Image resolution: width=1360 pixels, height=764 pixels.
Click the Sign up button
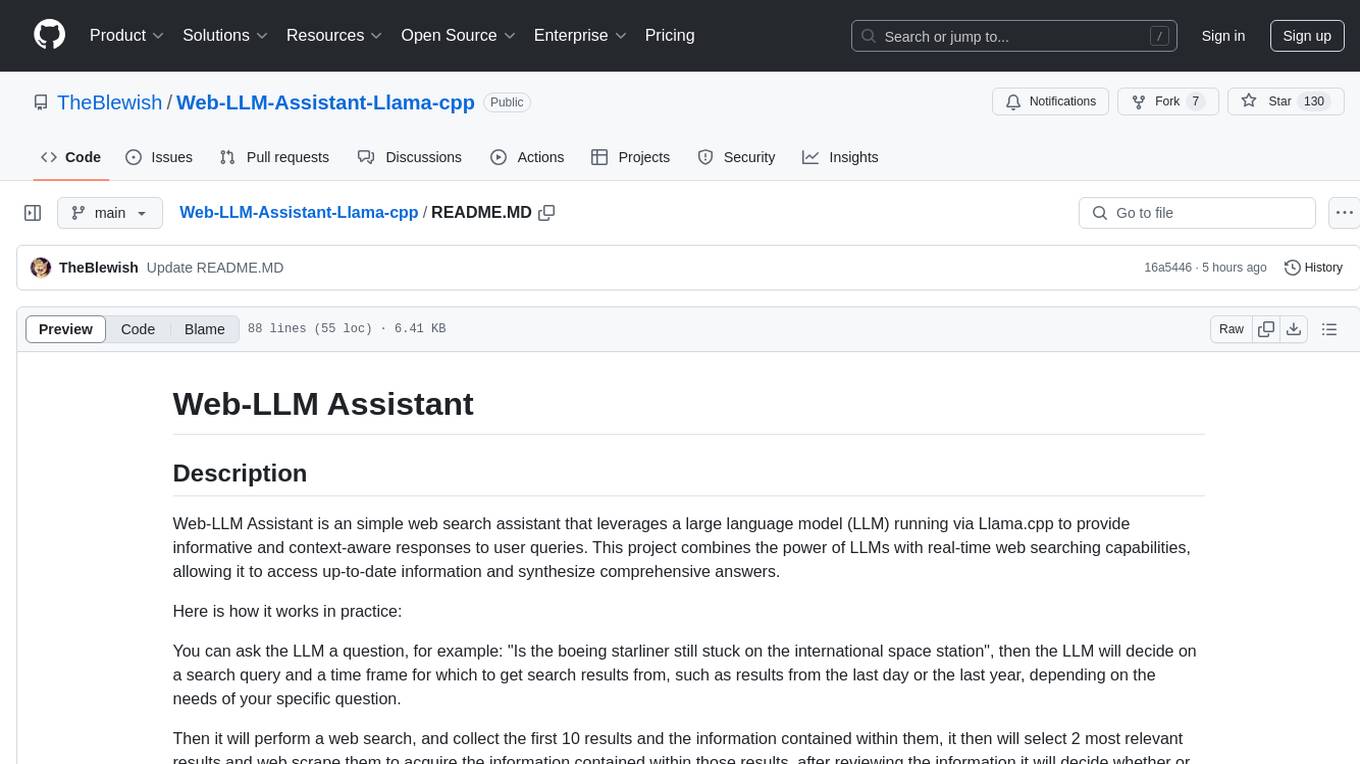tap(1307, 36)
